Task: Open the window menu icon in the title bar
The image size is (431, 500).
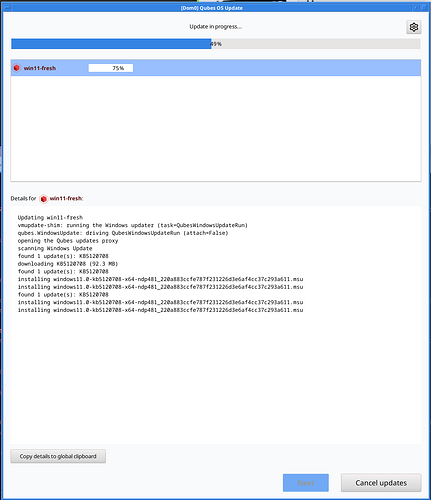Action: tap(6, 8)
